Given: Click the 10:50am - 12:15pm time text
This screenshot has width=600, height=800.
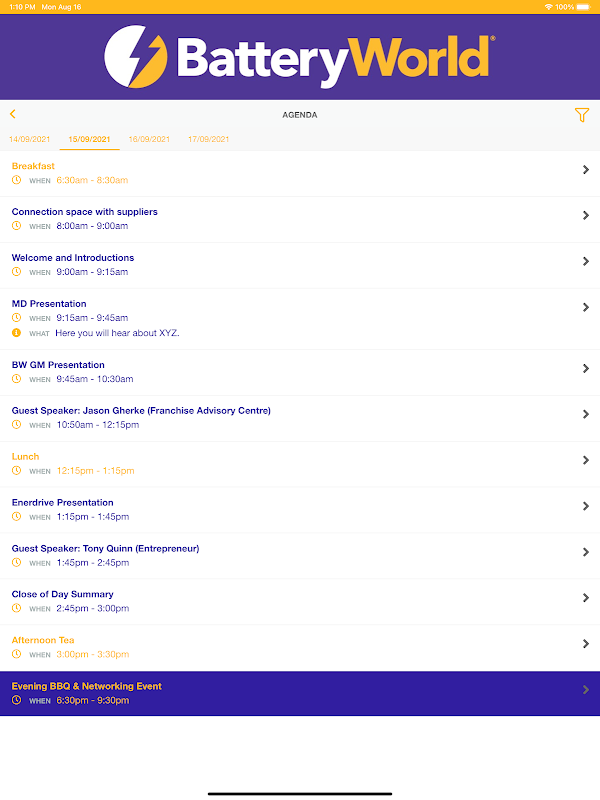Looking at the screenshot, I should (98, 425).
